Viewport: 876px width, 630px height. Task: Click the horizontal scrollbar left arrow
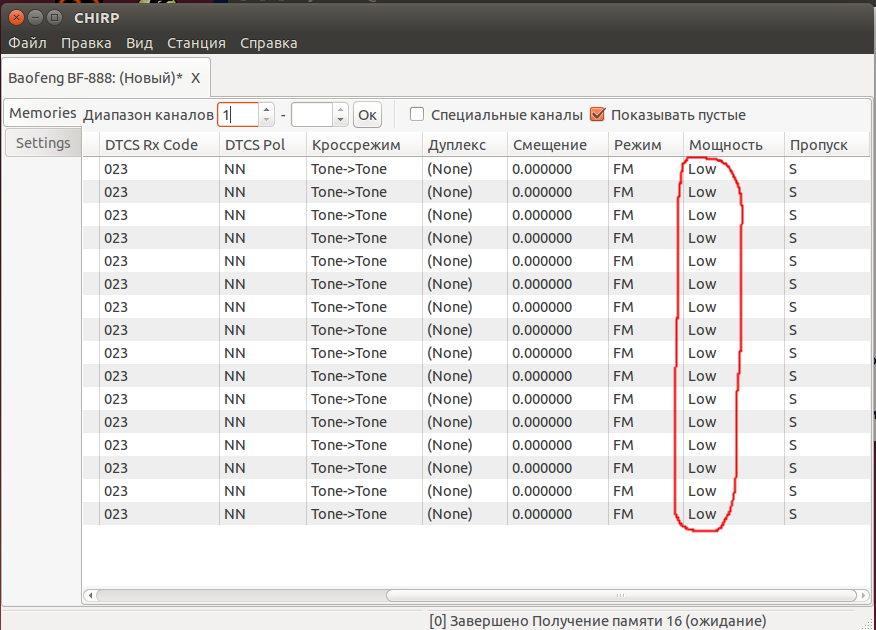pos(92,595)
